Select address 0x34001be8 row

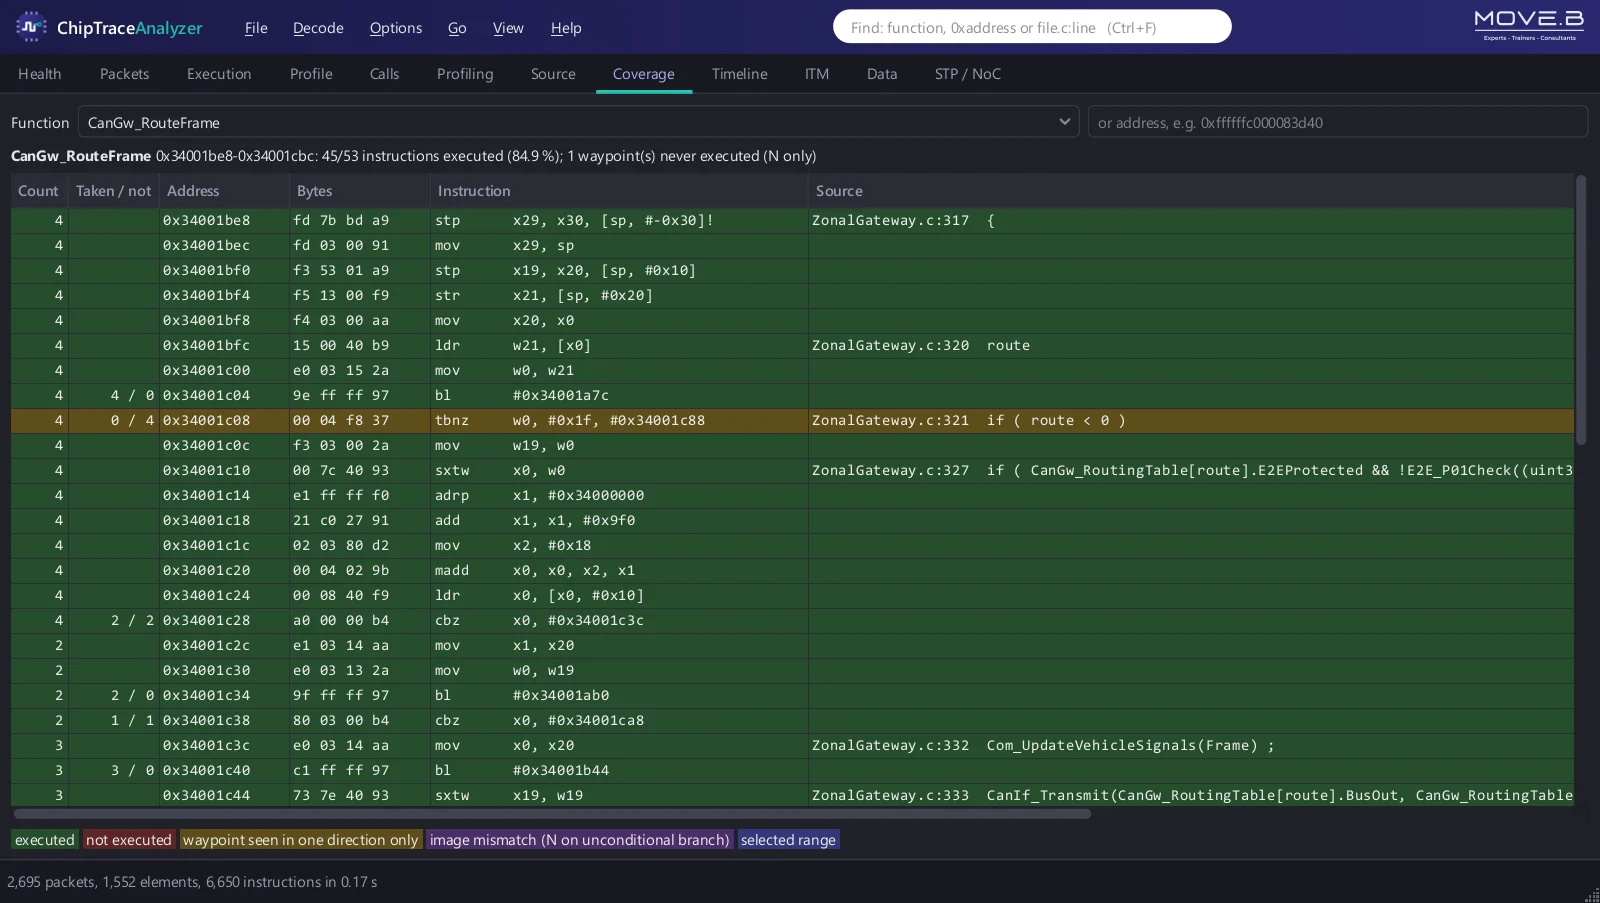point(792,220)
